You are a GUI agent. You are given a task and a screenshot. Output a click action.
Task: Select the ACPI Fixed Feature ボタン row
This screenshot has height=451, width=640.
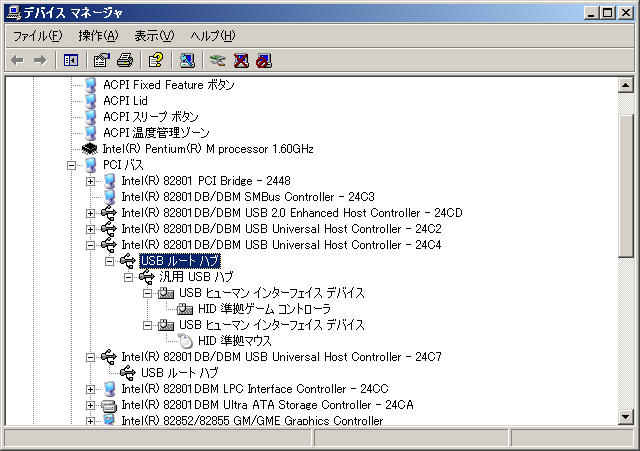click(x=169, y=85)
